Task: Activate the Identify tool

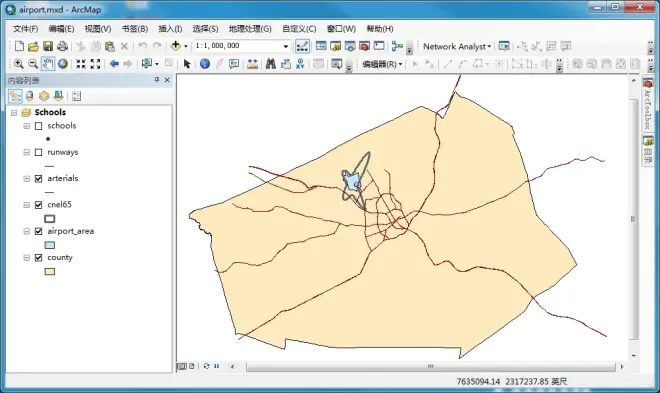Action: [x=205, y=64]
